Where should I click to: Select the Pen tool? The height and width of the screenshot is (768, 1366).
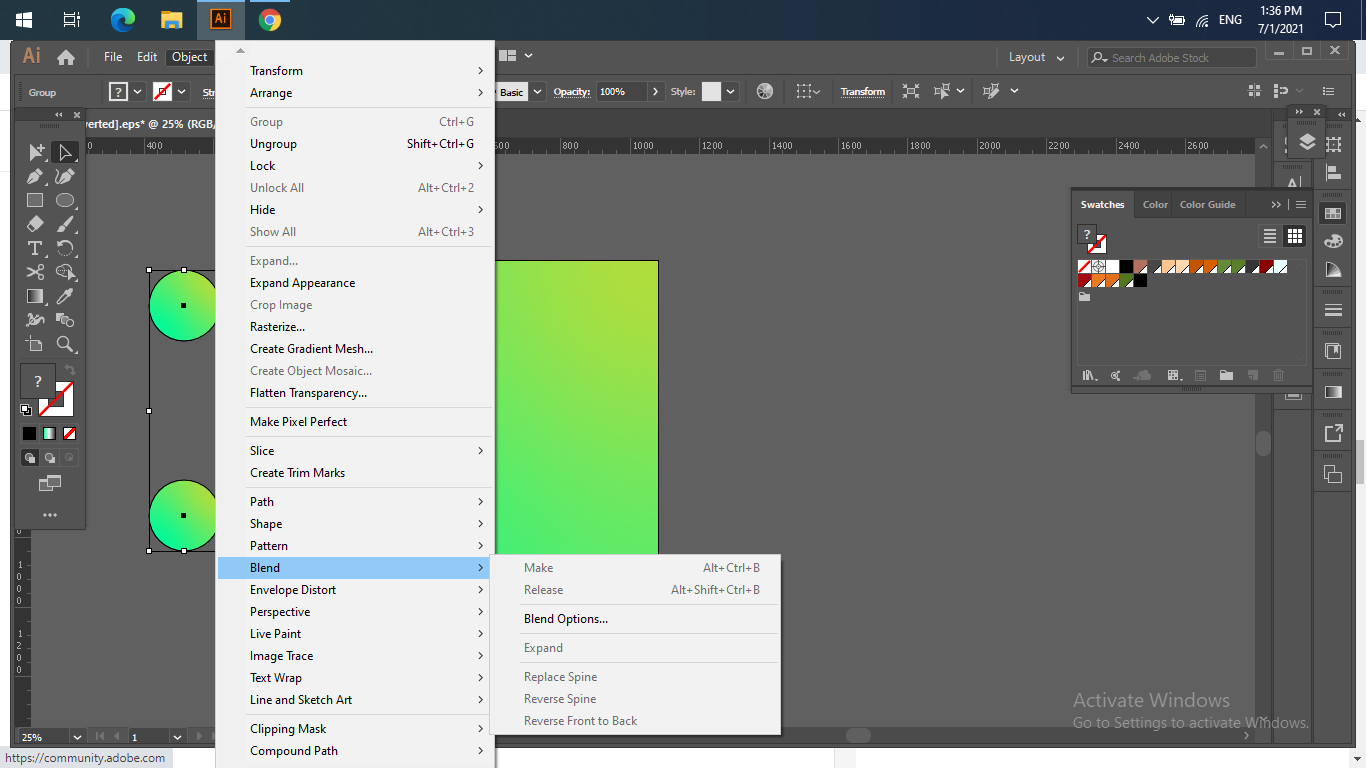point(36,177)
